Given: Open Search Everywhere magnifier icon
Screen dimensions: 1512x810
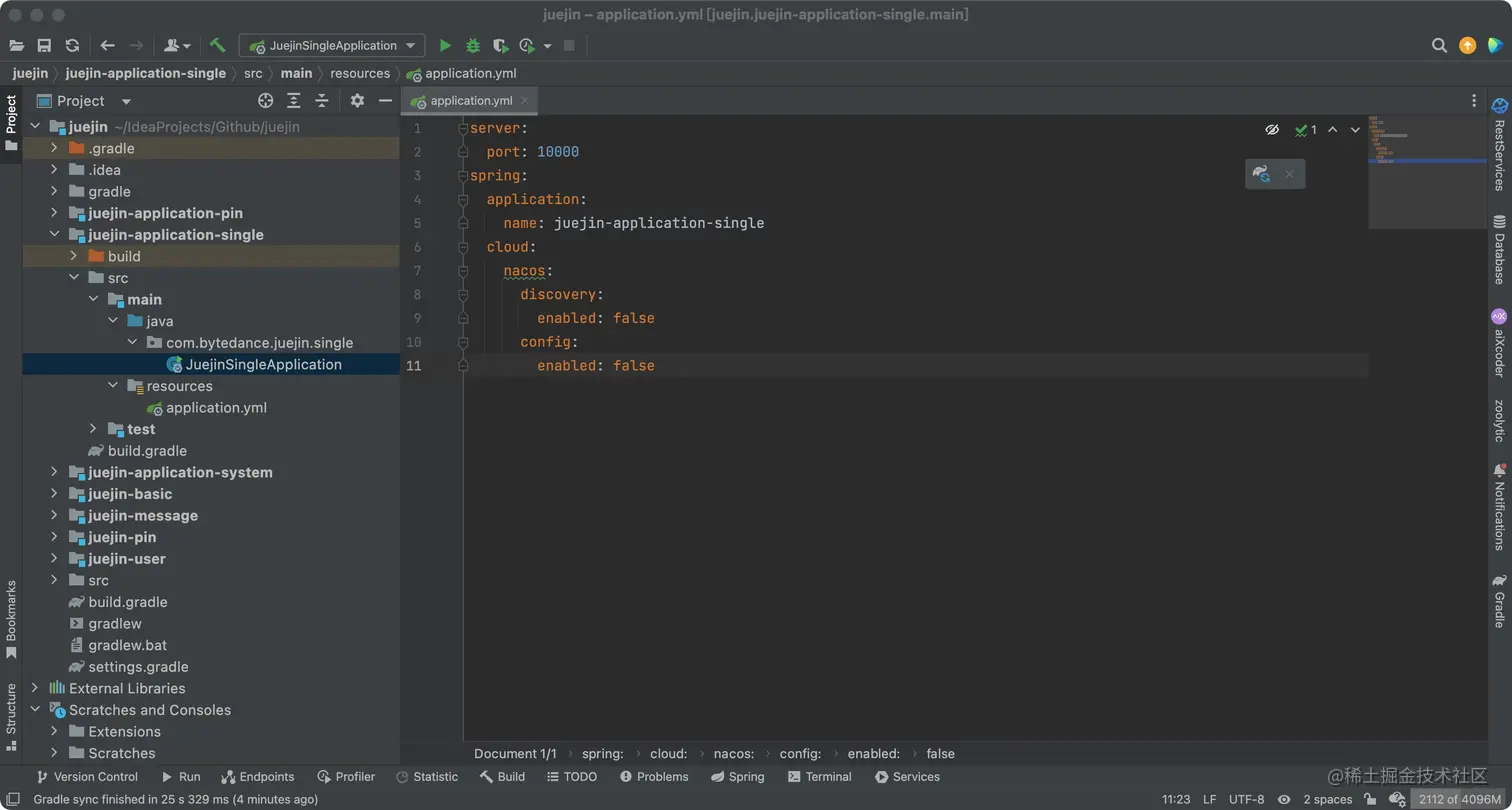Looking at the screenshot, I should point(1439,46).
